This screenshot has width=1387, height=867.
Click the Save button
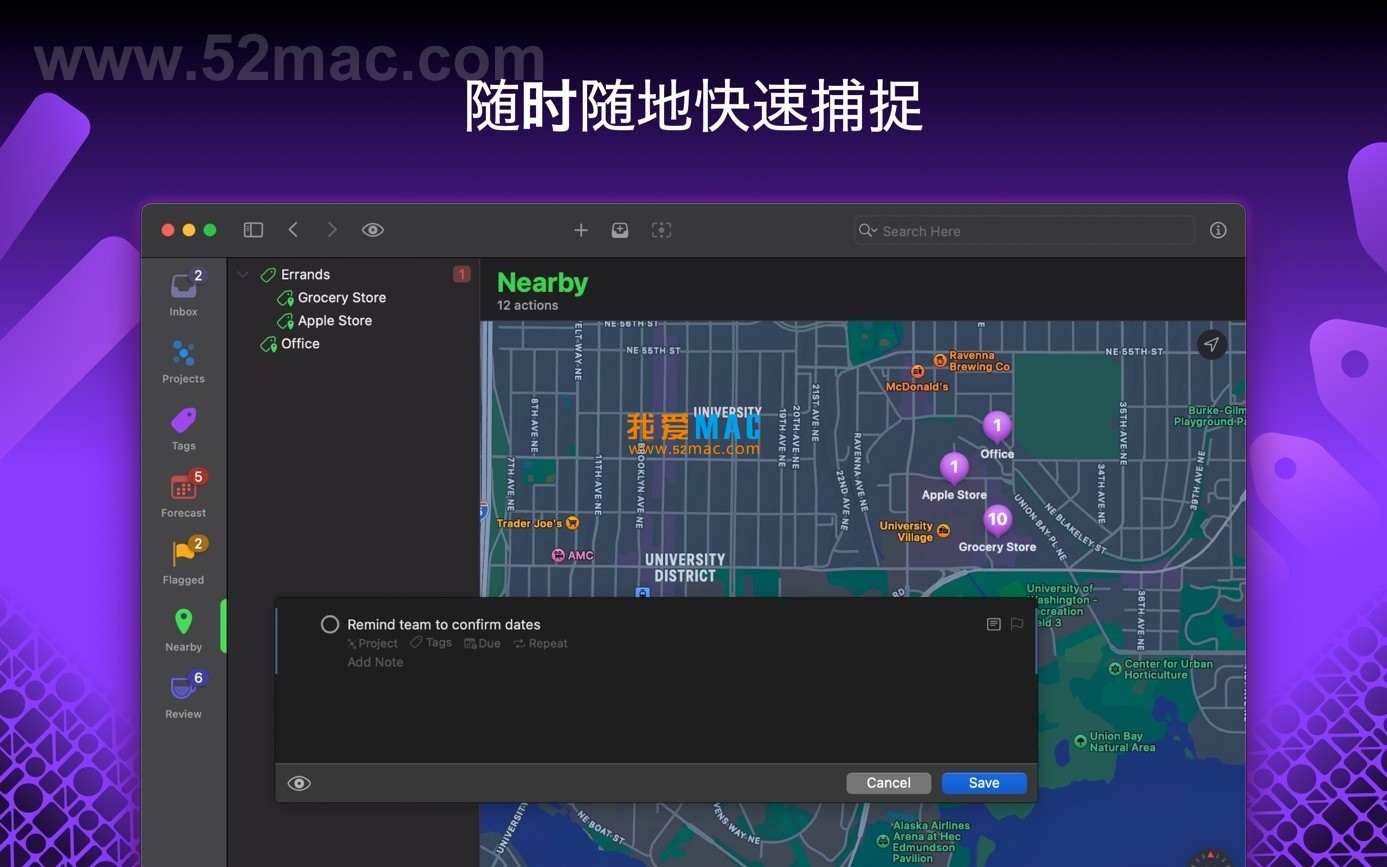tap(984, 783)
